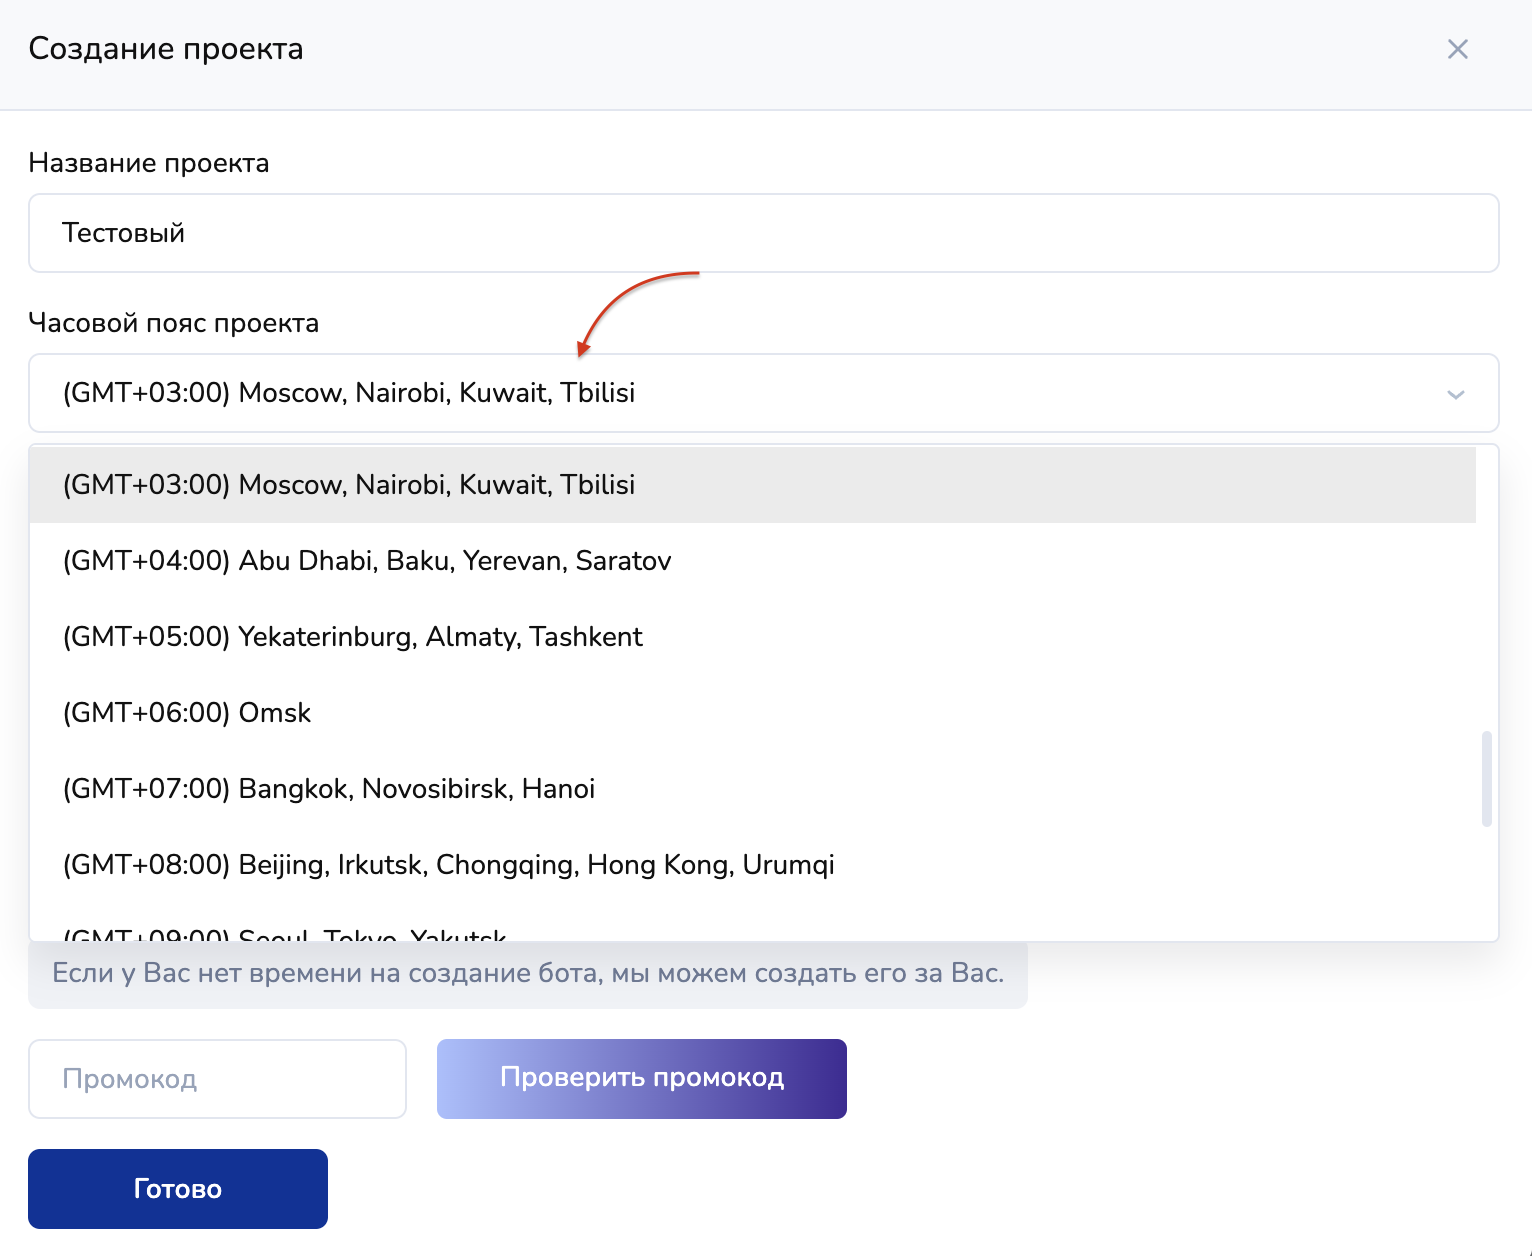Image resolution: width=1532 pixels, height=1256 pixels.
Task: Select the GMT+06:00 Omsk timezone
Action: 187,713
